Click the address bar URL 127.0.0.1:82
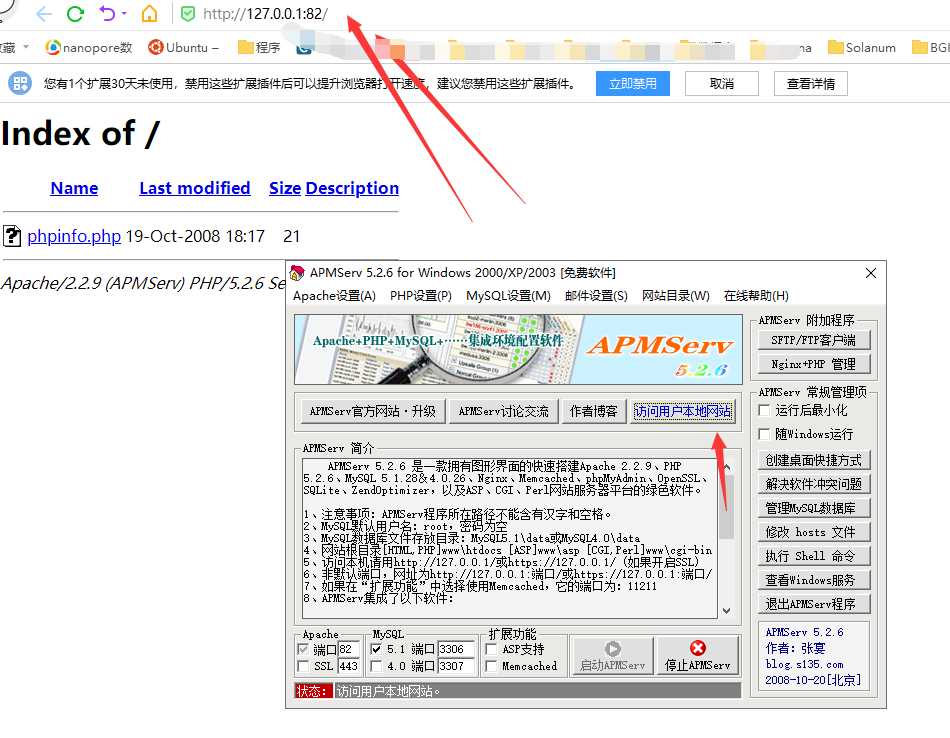 265,13
